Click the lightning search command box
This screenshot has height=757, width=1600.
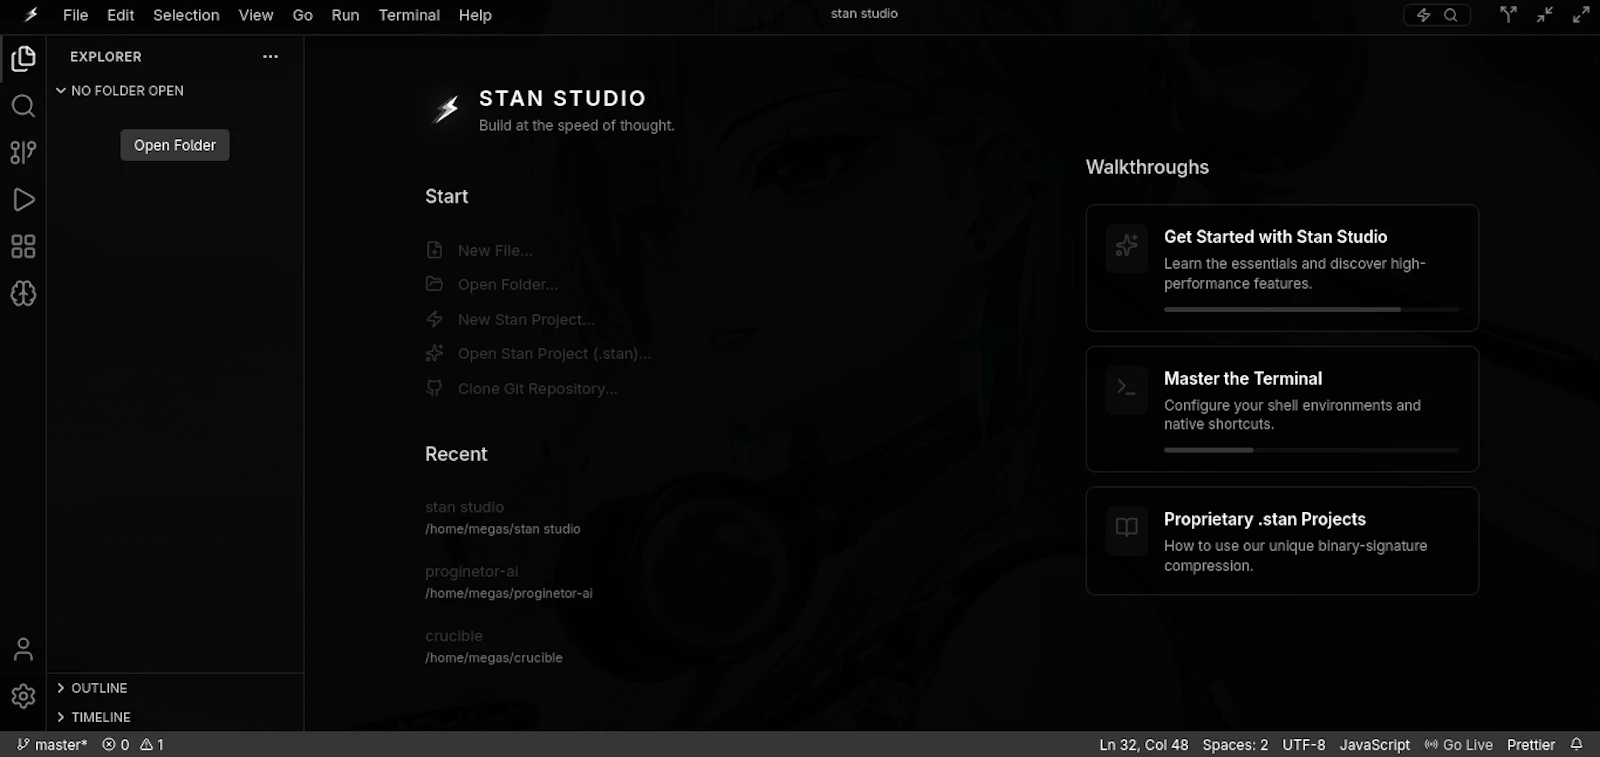pos(1437,15)
